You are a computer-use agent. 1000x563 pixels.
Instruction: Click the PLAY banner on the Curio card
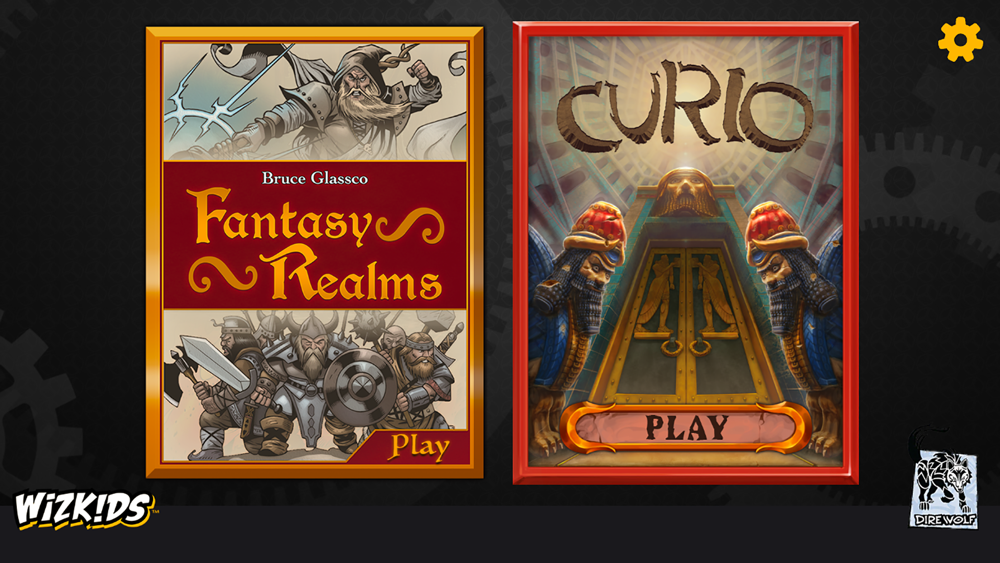click(x=686, y=427)
